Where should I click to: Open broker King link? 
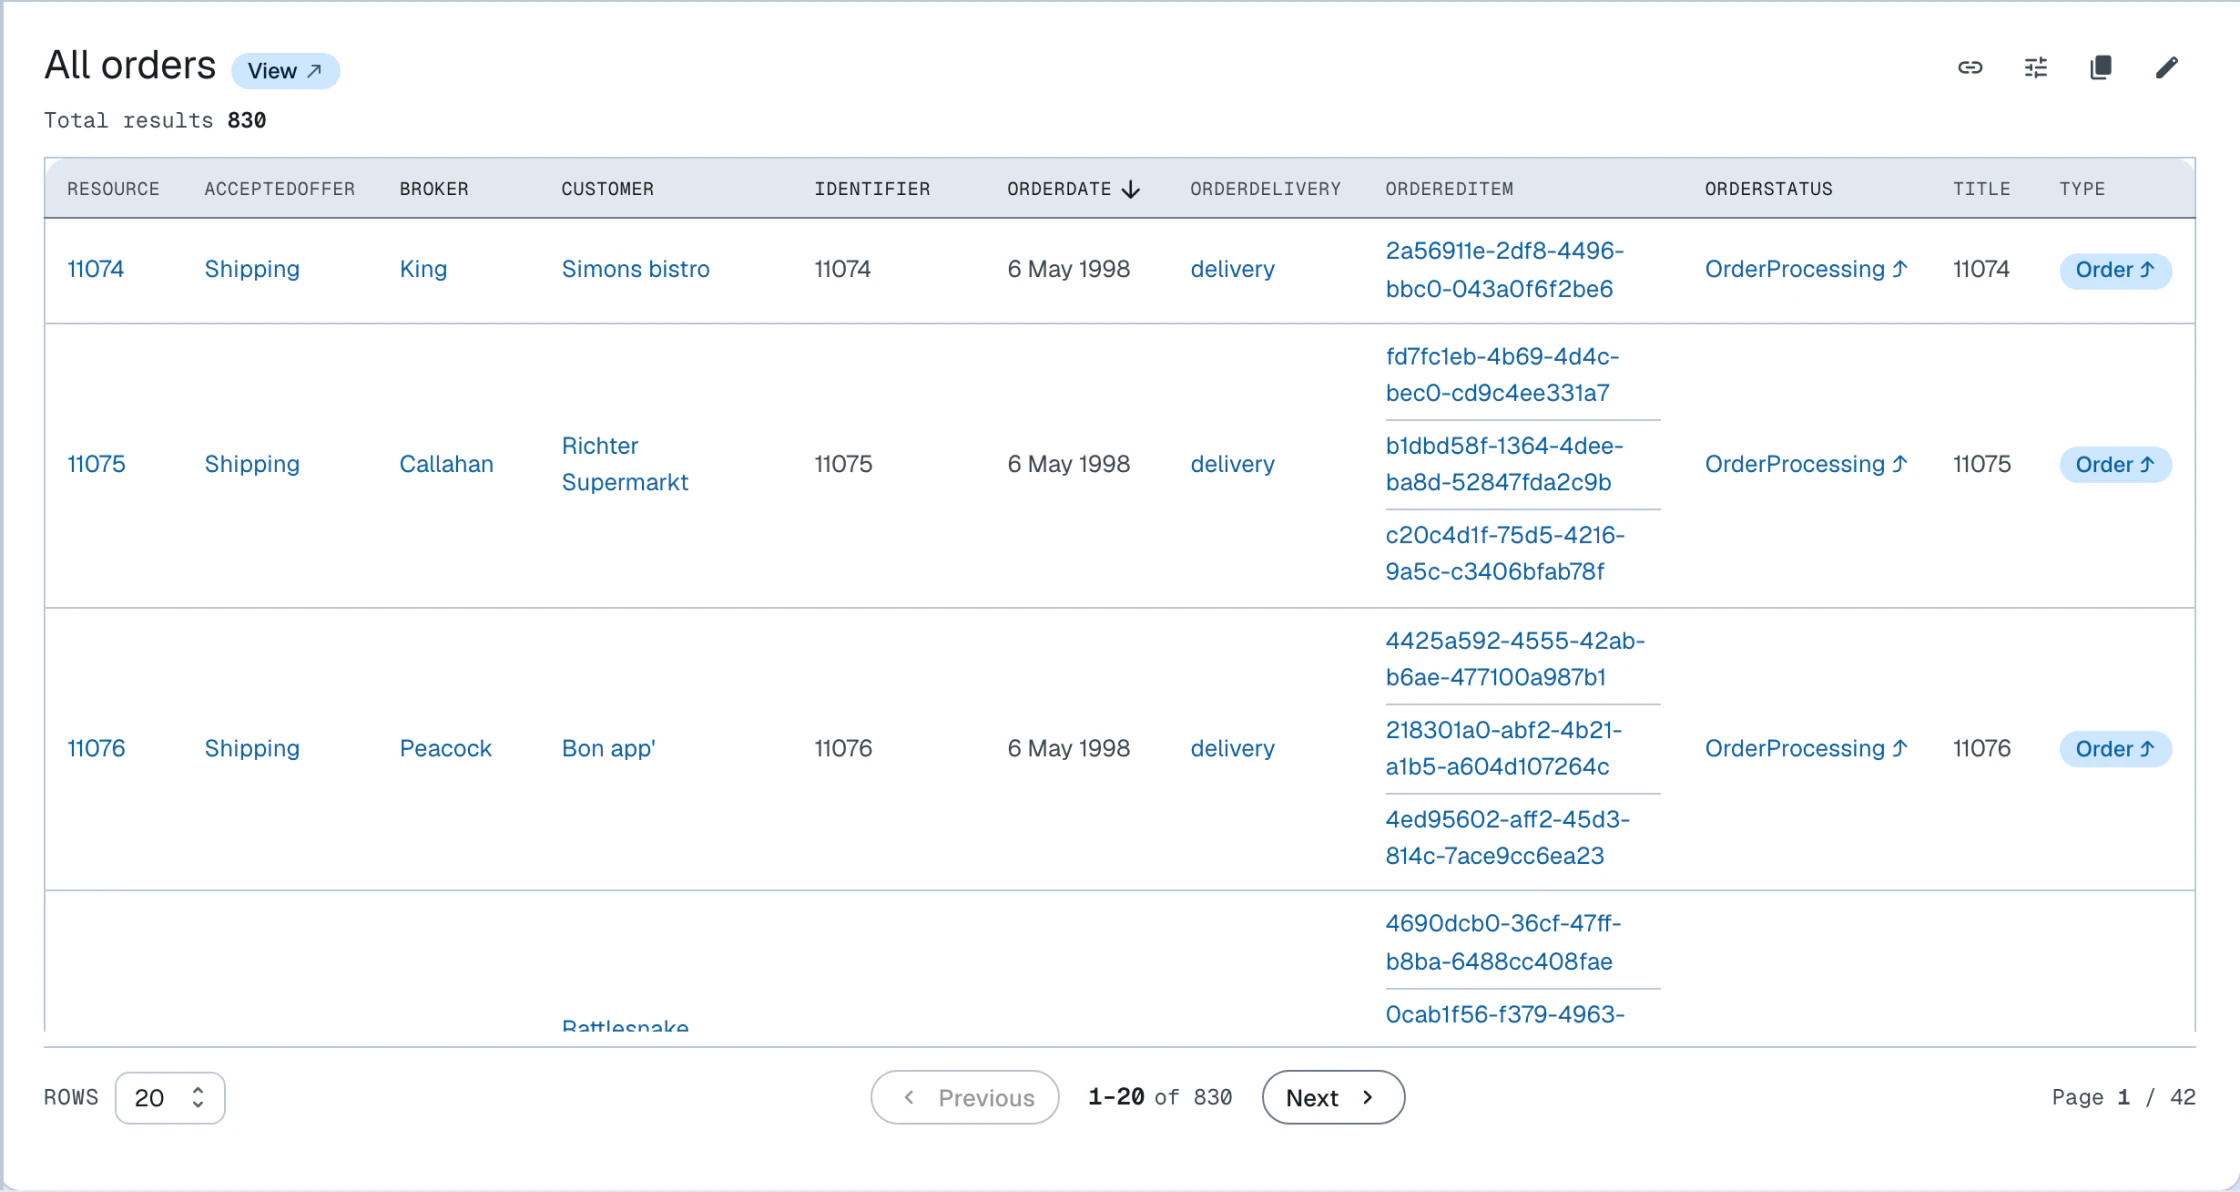[423, 269]
